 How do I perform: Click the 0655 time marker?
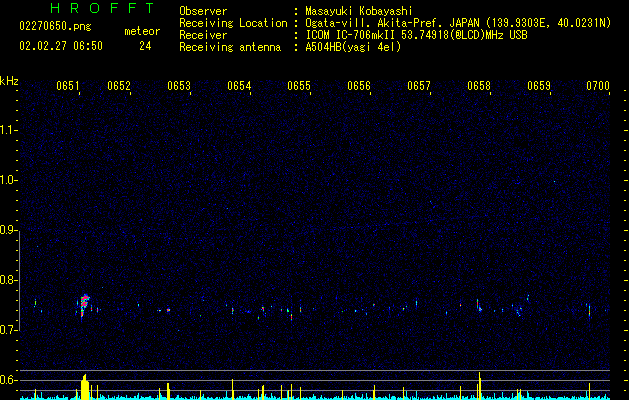pos(299,86)
